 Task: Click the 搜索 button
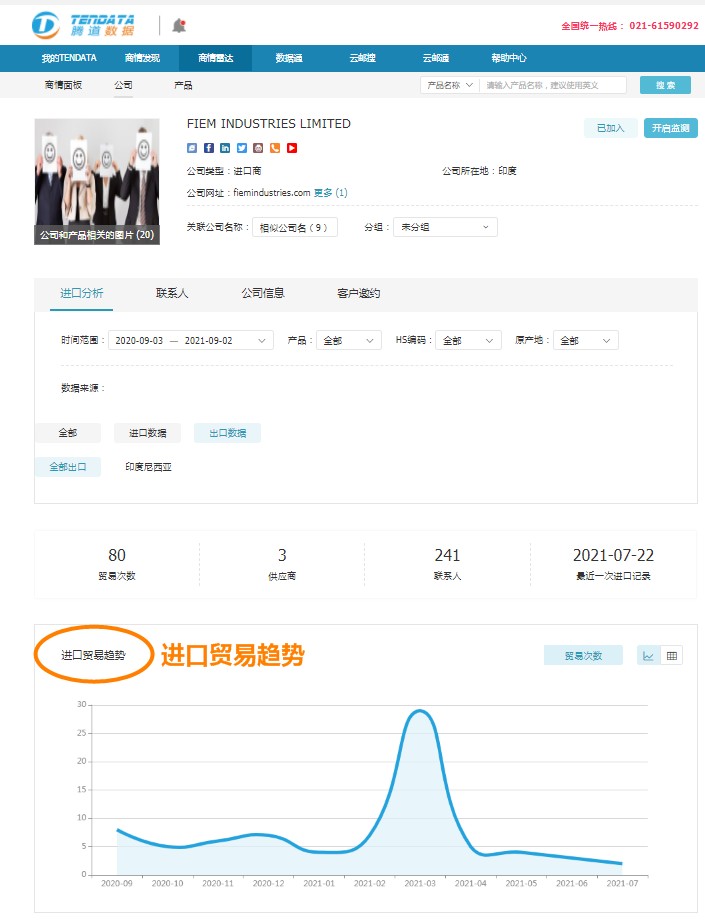tap(665, 85)
